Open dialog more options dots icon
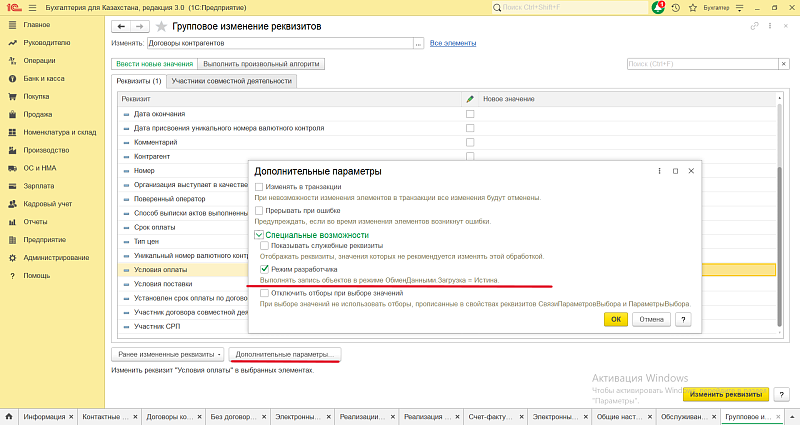This screenshot has height=425, width=800. click(659, 171)
